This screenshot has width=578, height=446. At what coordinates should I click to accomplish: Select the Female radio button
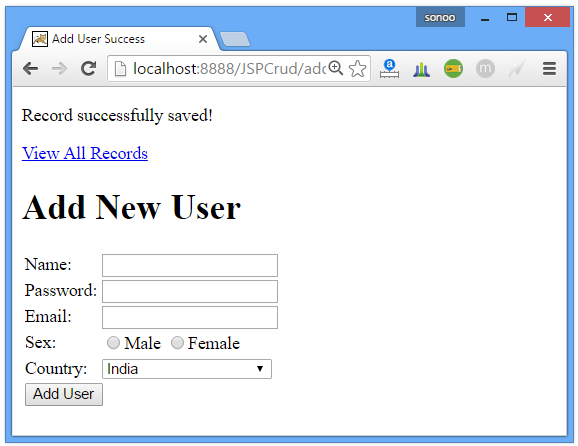coord(177,343)
